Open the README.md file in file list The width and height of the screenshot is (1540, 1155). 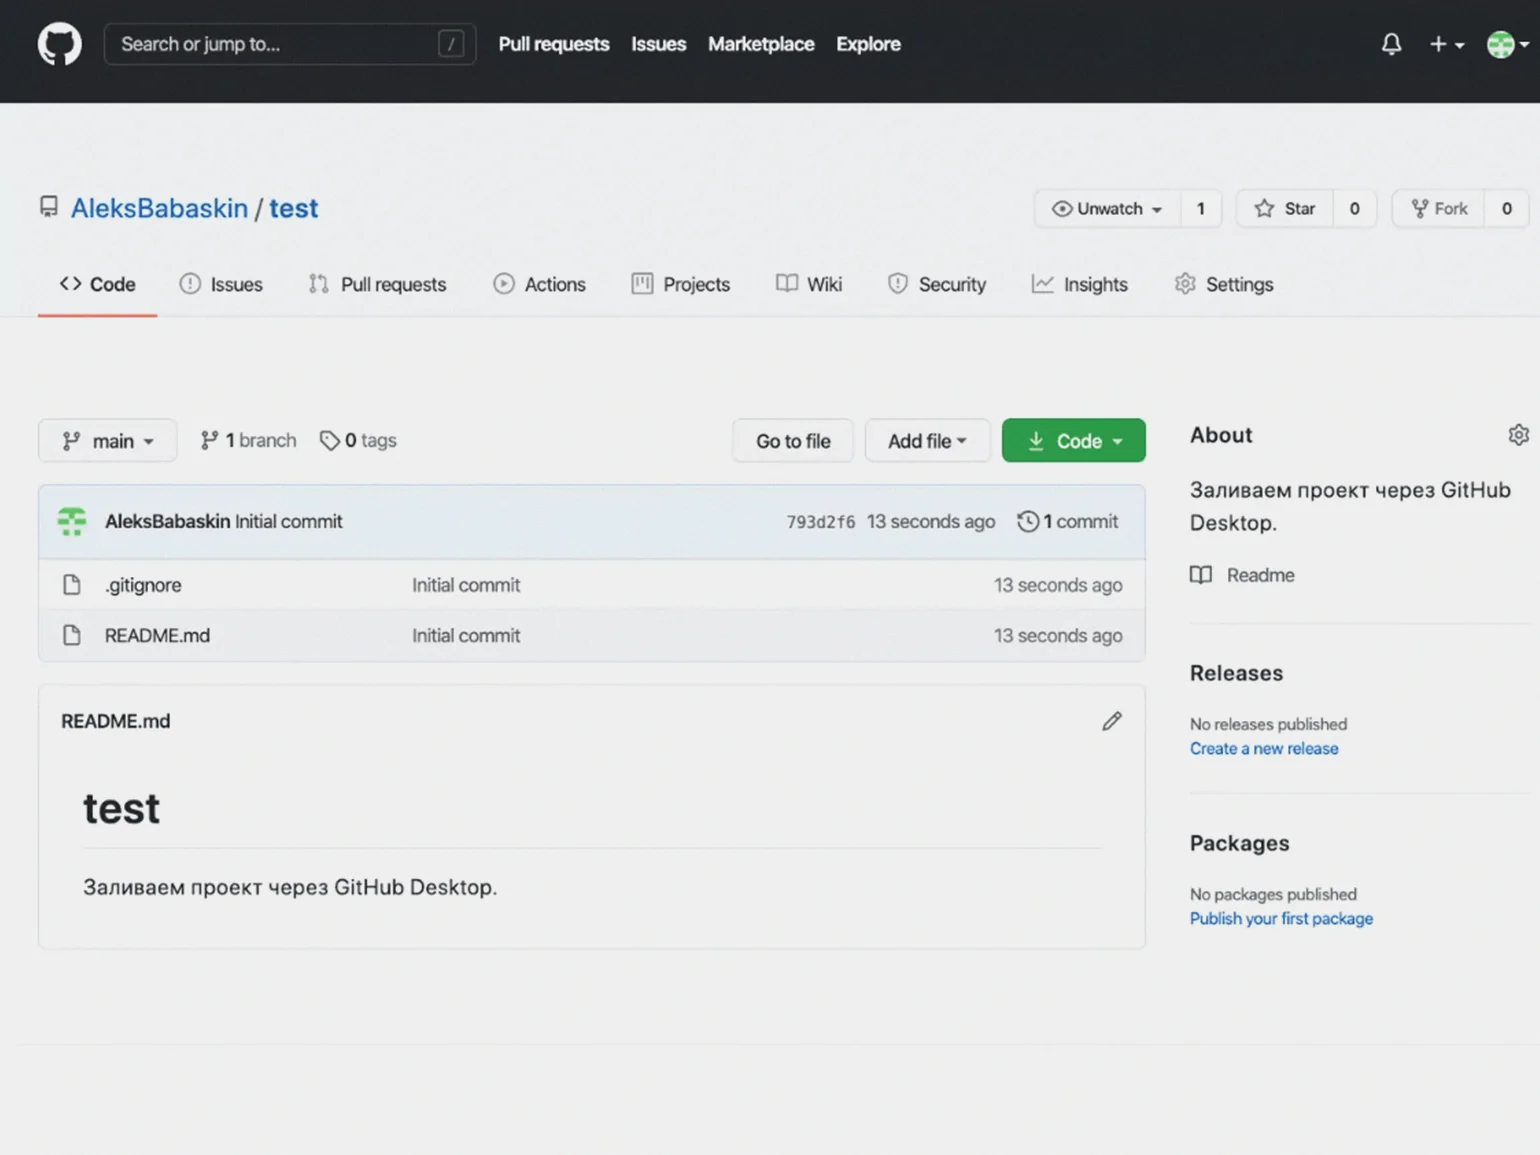coord(157,635)
